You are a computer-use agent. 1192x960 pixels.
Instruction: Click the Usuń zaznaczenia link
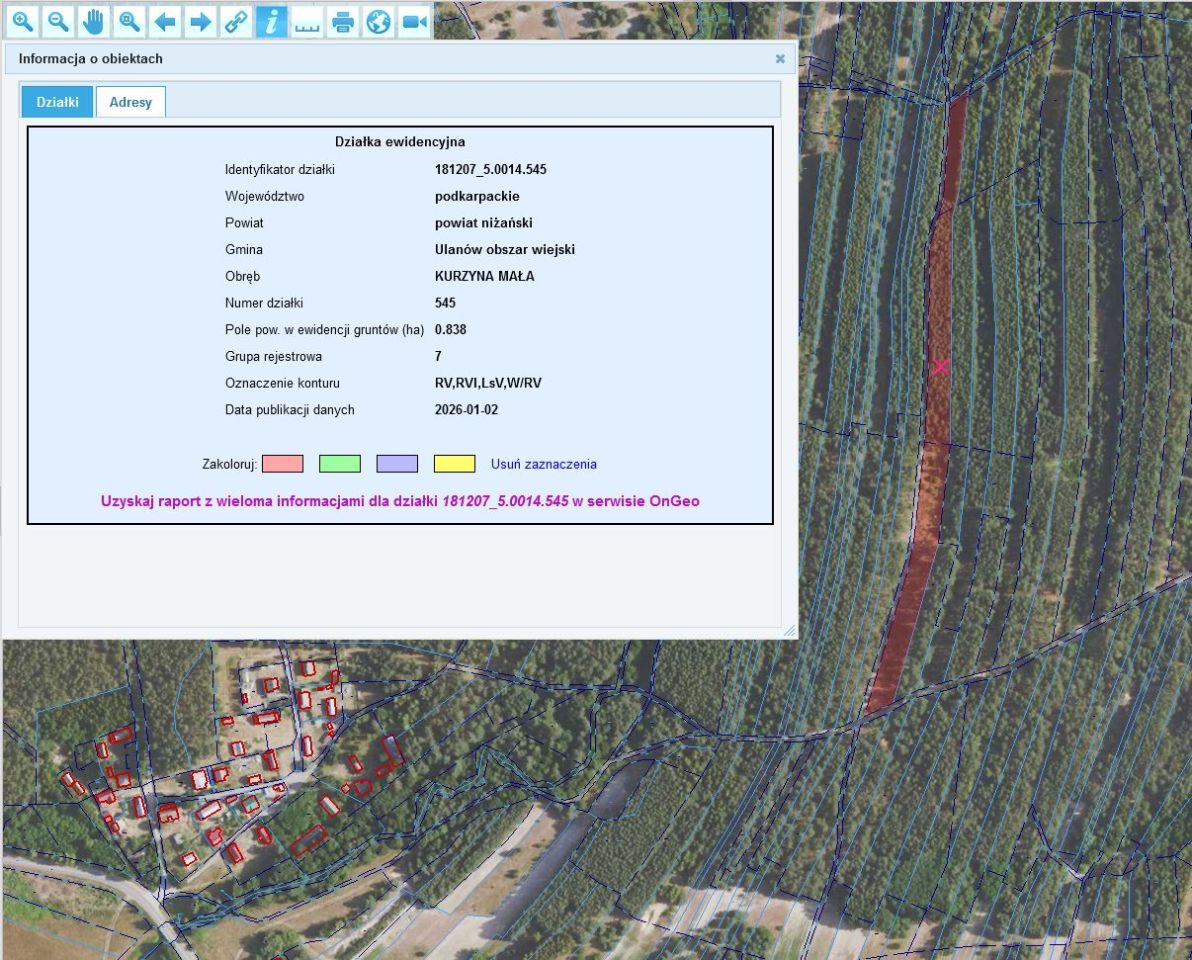[x=544, y=464]
